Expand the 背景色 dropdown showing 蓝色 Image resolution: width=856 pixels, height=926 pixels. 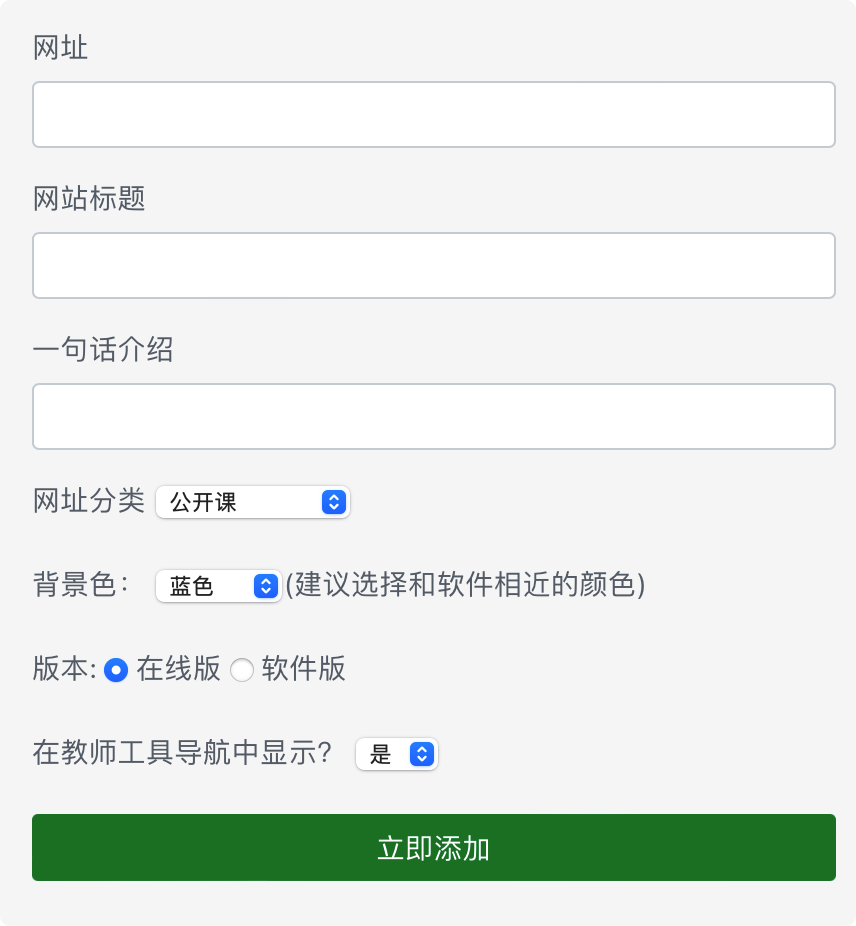[x=217, y=586]
